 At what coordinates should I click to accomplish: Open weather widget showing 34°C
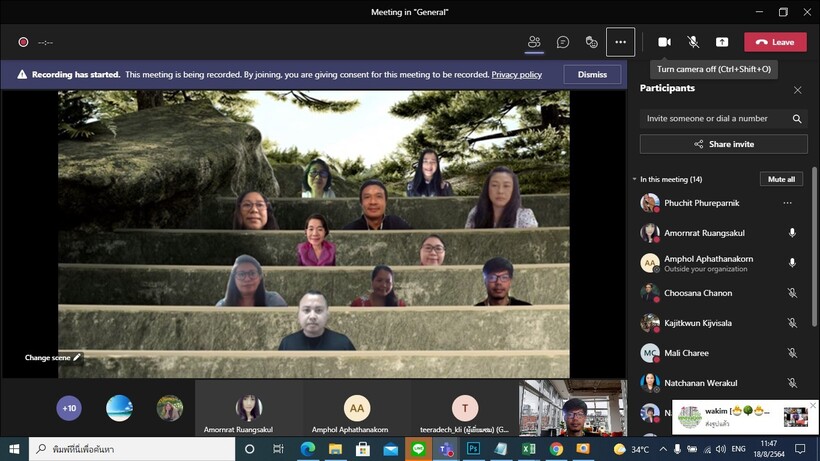[631, 449]
